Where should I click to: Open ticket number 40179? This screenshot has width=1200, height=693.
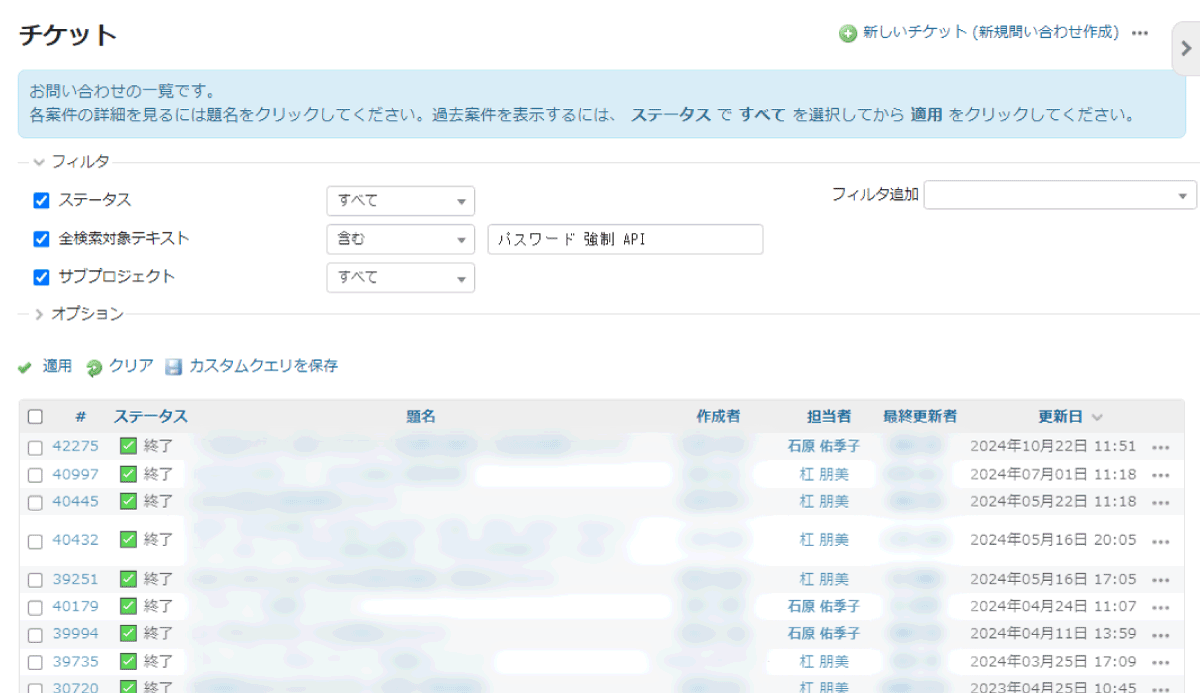click(75, 606)
